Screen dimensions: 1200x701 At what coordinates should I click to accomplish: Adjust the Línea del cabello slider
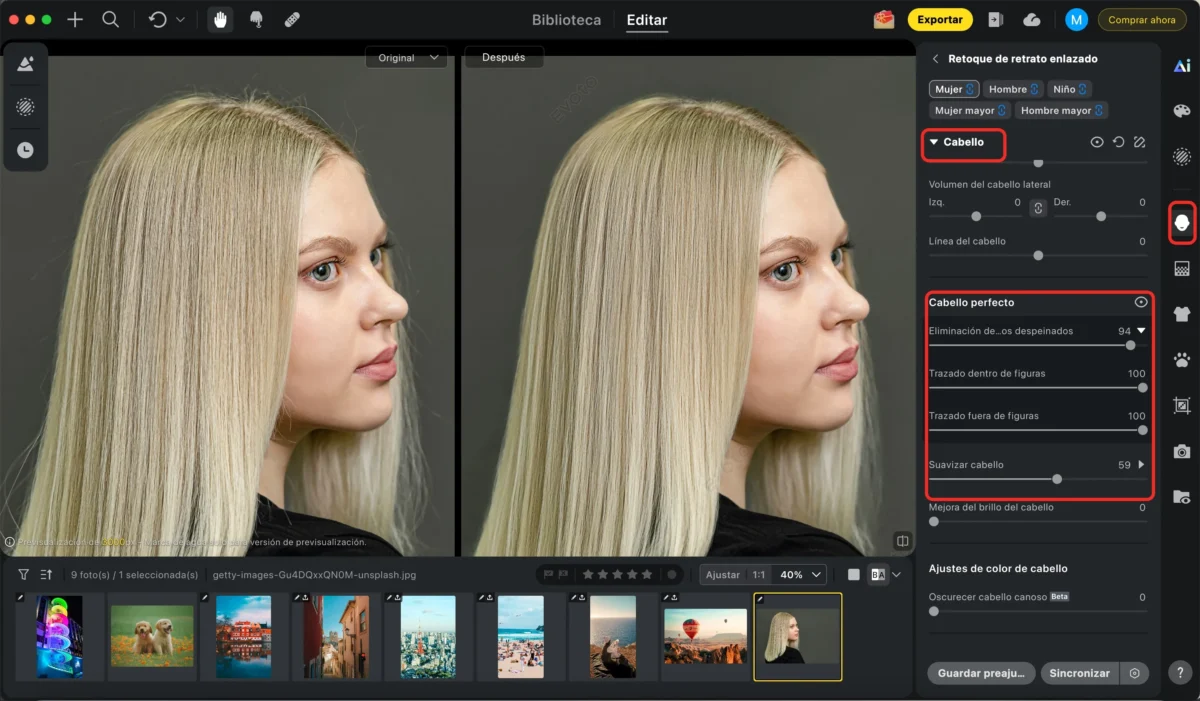pos(1038,255)
